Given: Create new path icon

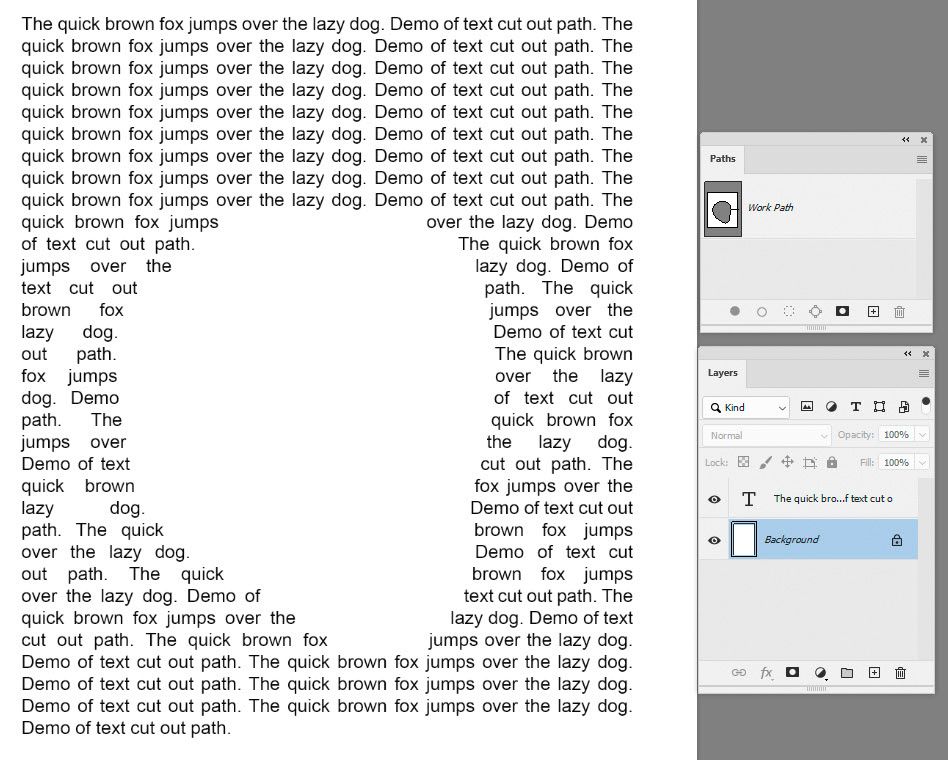Looking at the screenshot, I should tap(873, 311).
